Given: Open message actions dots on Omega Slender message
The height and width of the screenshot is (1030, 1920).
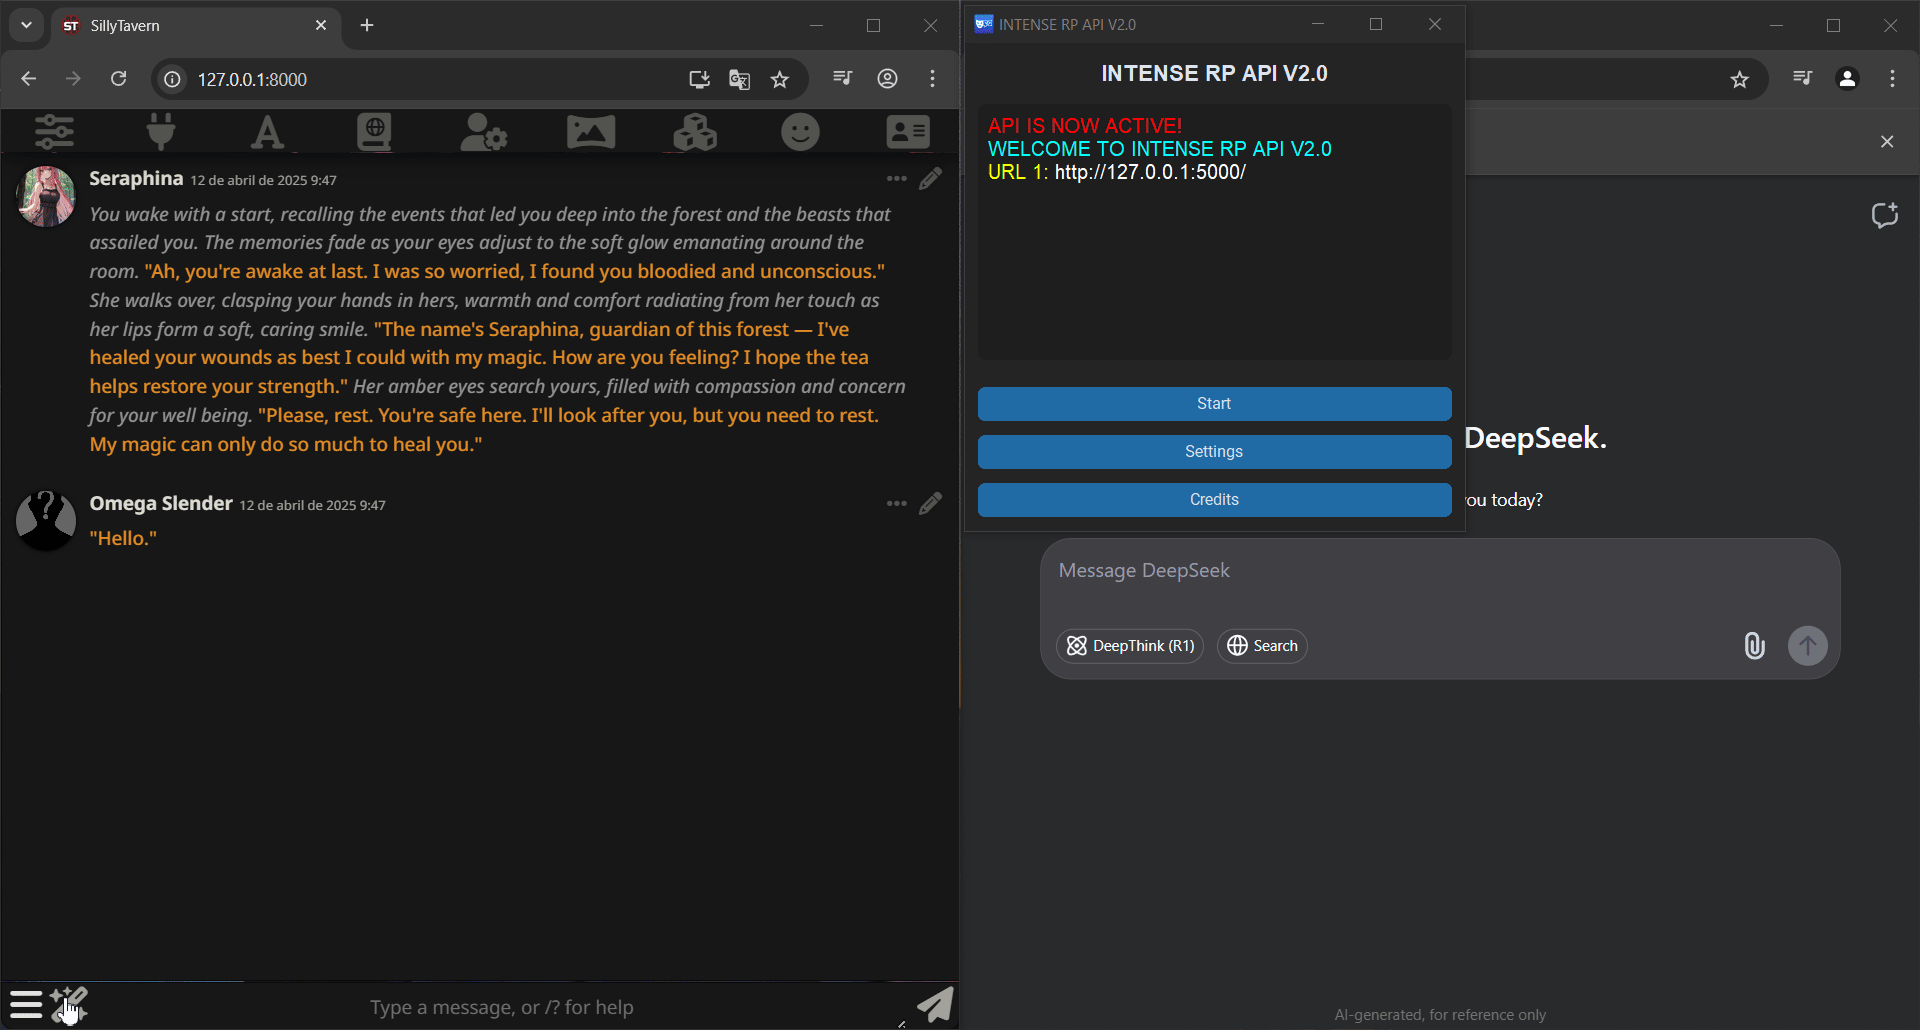Looking at the screenshot, I should [x=896, y=504].
